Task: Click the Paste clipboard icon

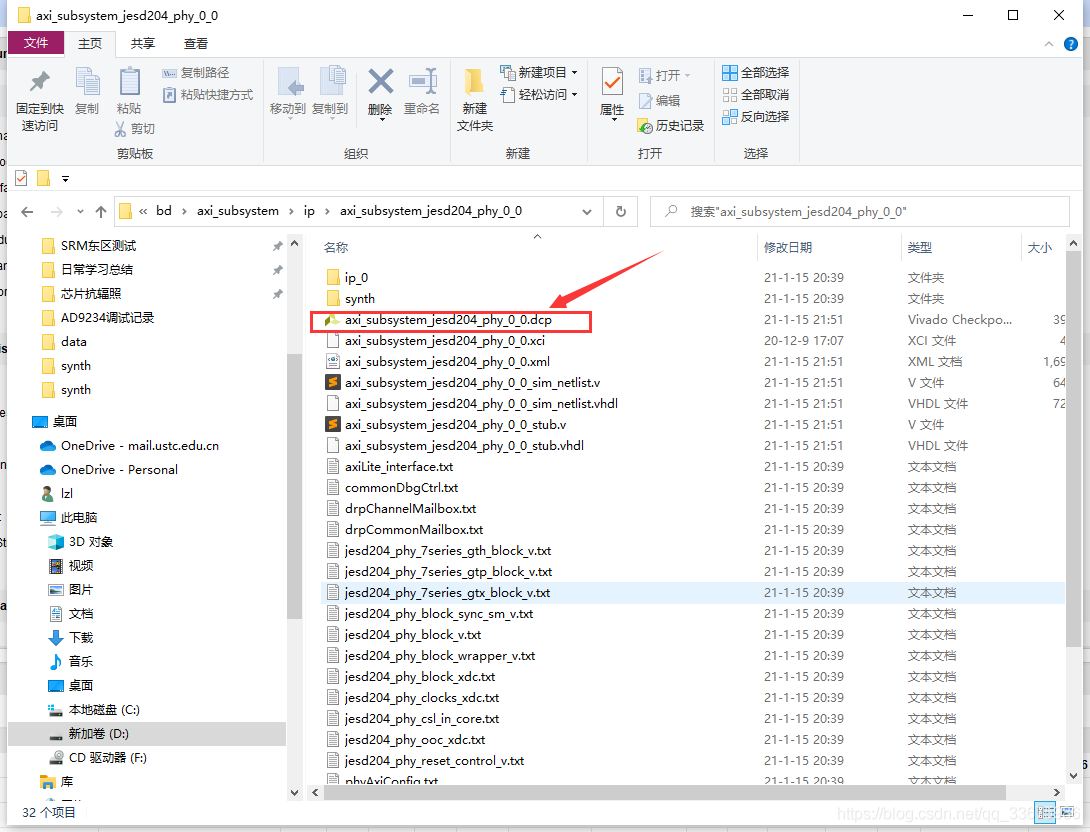Action: [x=129, y=83]
